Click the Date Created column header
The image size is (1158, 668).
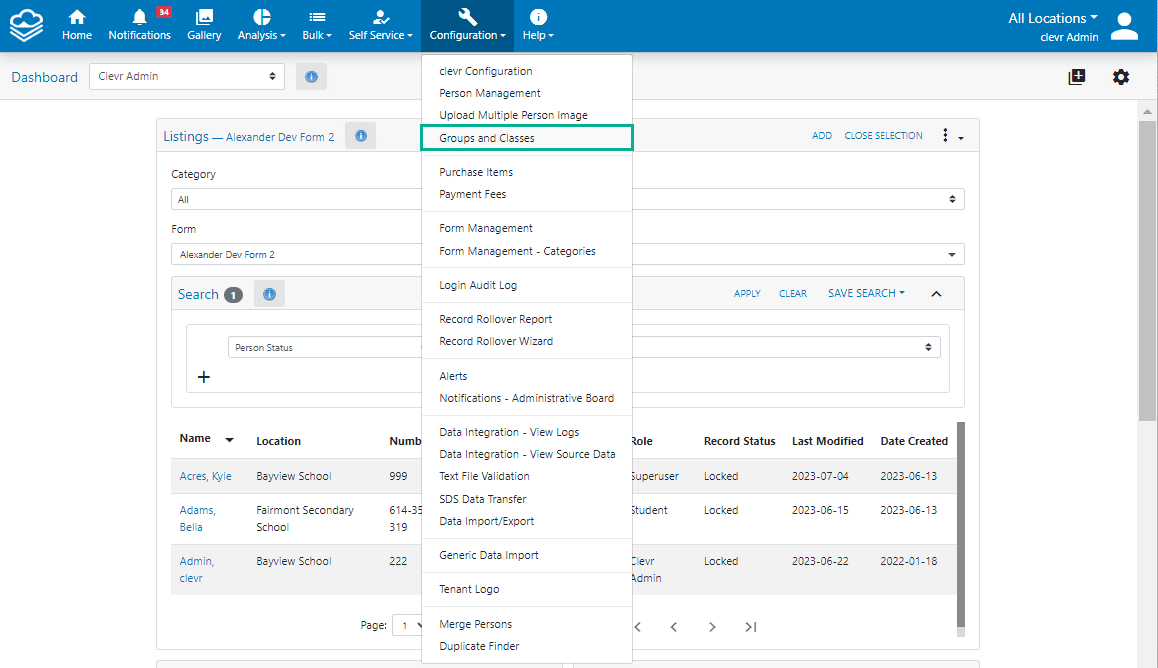914,441
